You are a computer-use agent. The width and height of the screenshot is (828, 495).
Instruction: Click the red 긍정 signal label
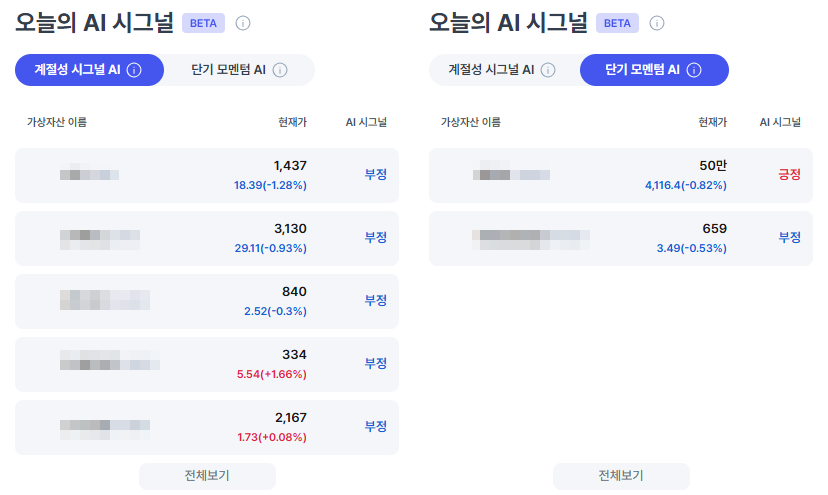tap(789, 174)
